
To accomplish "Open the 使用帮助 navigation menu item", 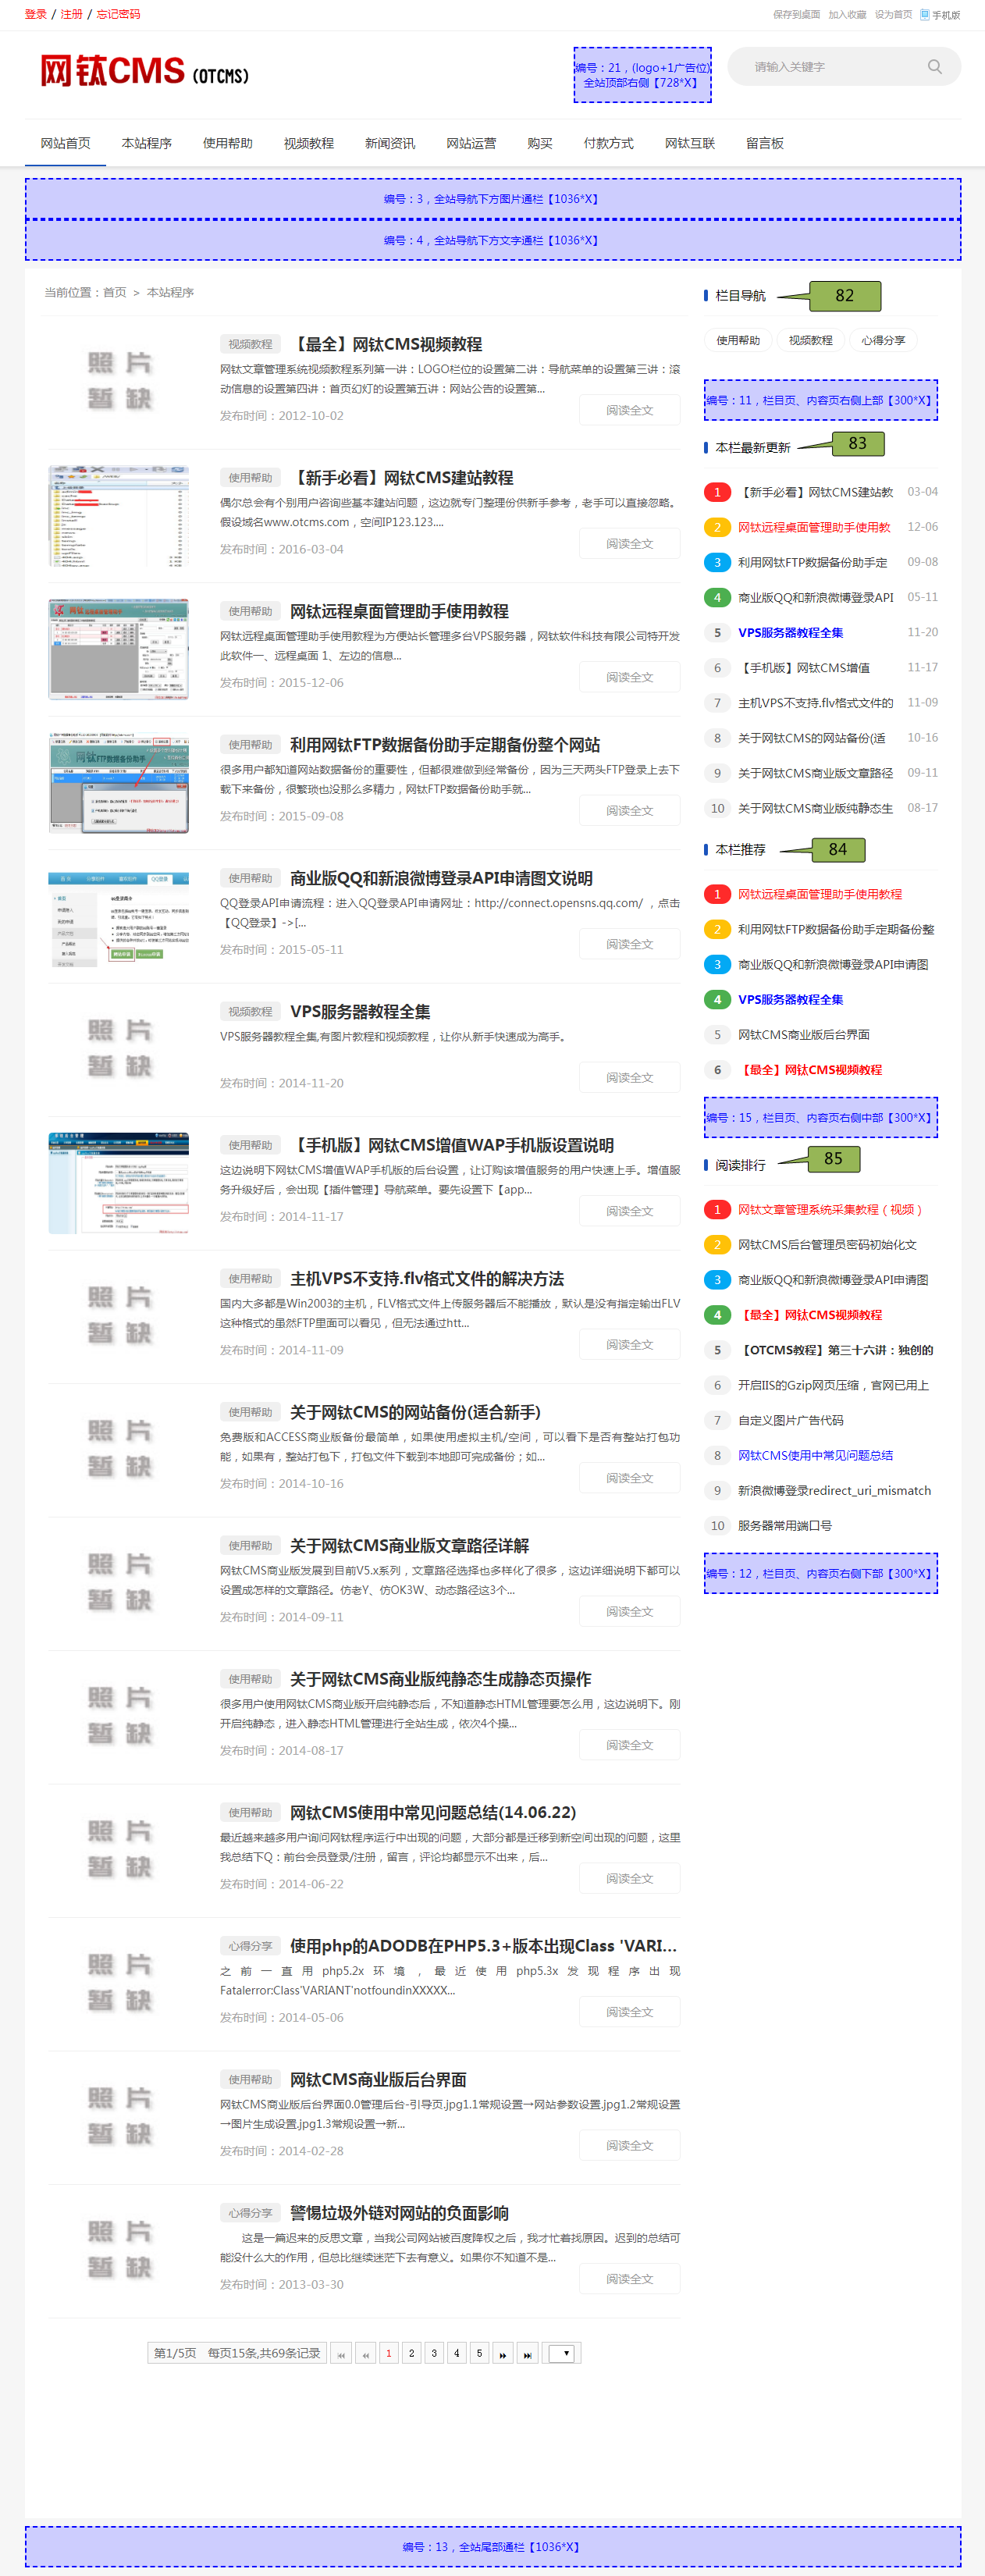I will pos(227,143).
